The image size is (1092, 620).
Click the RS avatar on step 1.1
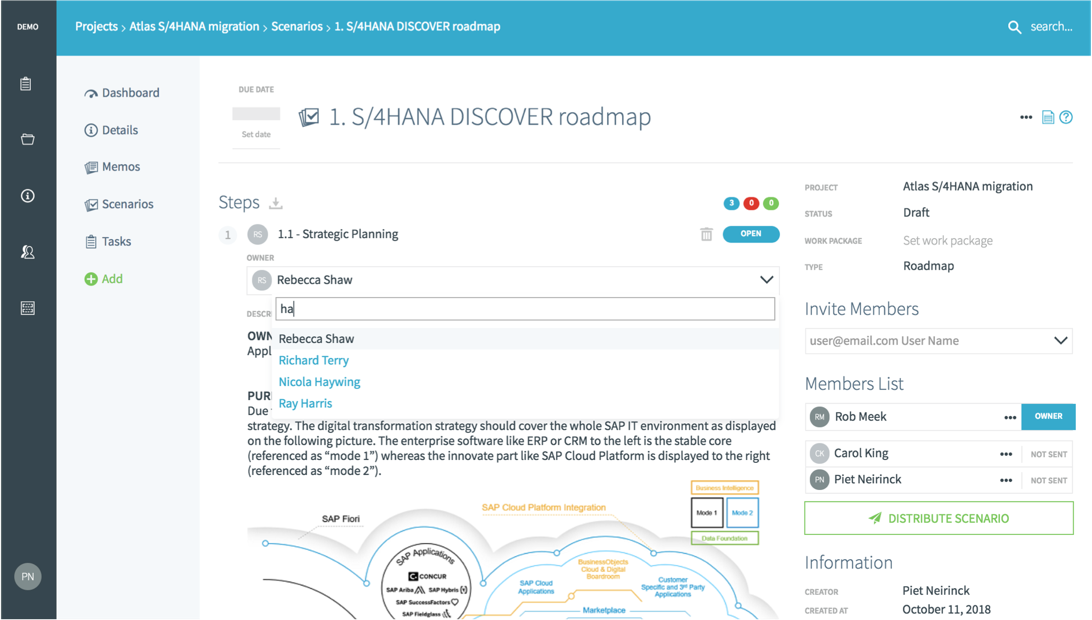pos(258,234)
